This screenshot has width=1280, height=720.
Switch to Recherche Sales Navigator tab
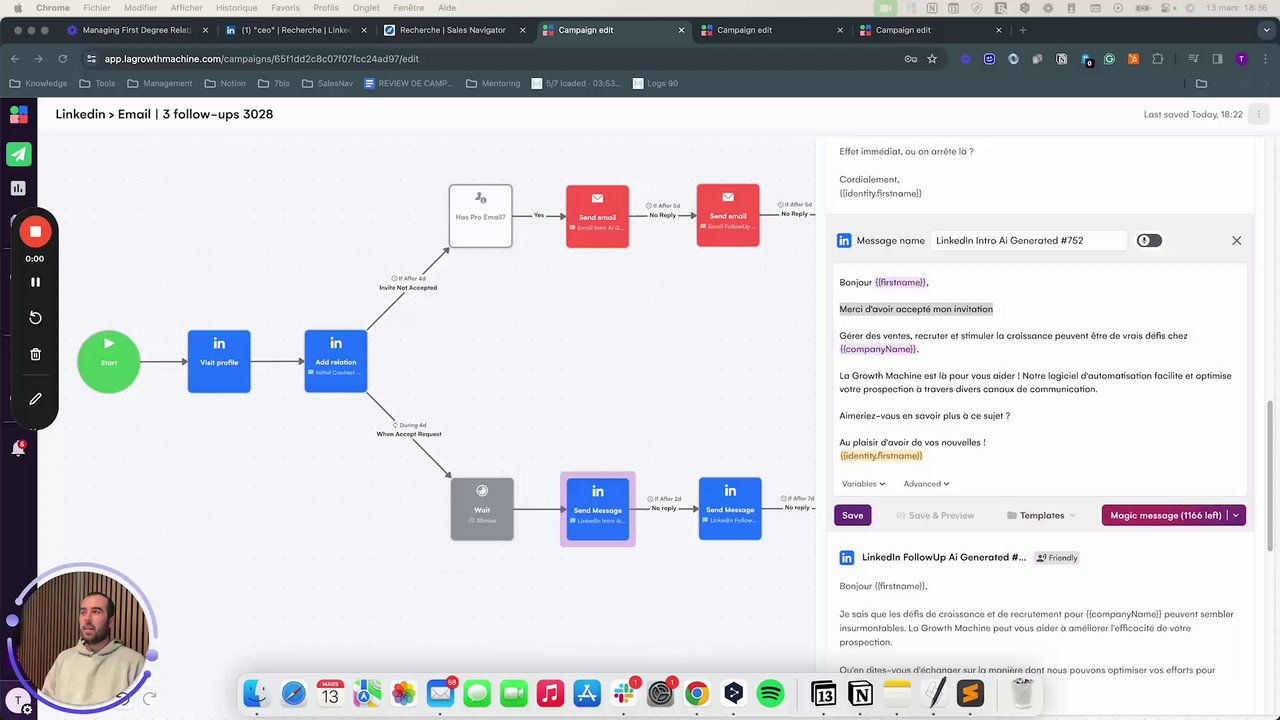(x=452, y=30)
